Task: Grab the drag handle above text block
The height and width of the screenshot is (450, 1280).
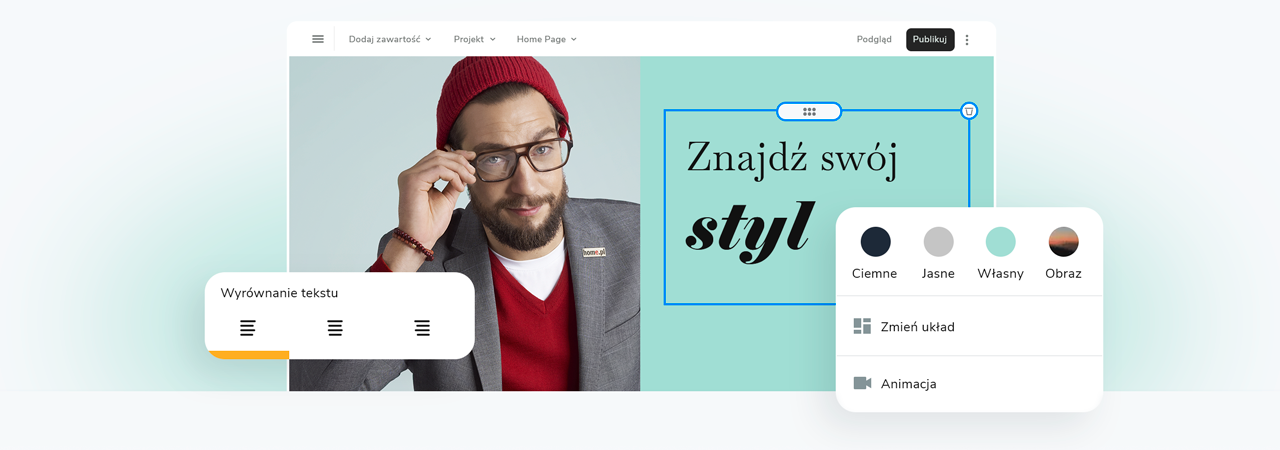Action: [809, 112]
